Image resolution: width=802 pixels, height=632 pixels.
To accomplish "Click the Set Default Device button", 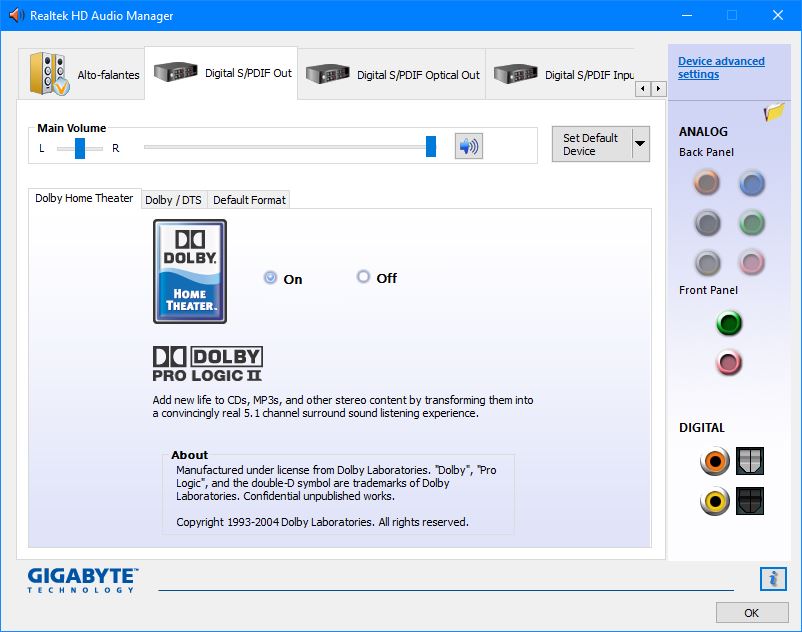I will (592, 144).
